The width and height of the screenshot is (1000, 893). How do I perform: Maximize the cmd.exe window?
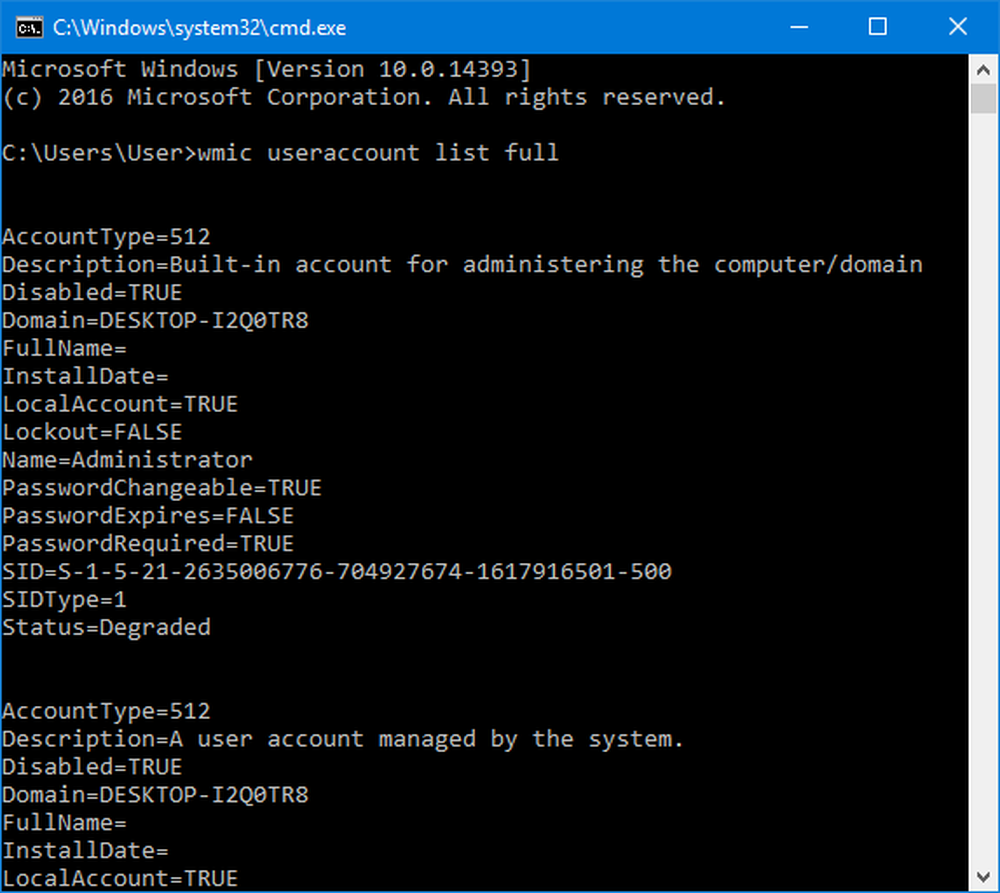tap(877, 27)
